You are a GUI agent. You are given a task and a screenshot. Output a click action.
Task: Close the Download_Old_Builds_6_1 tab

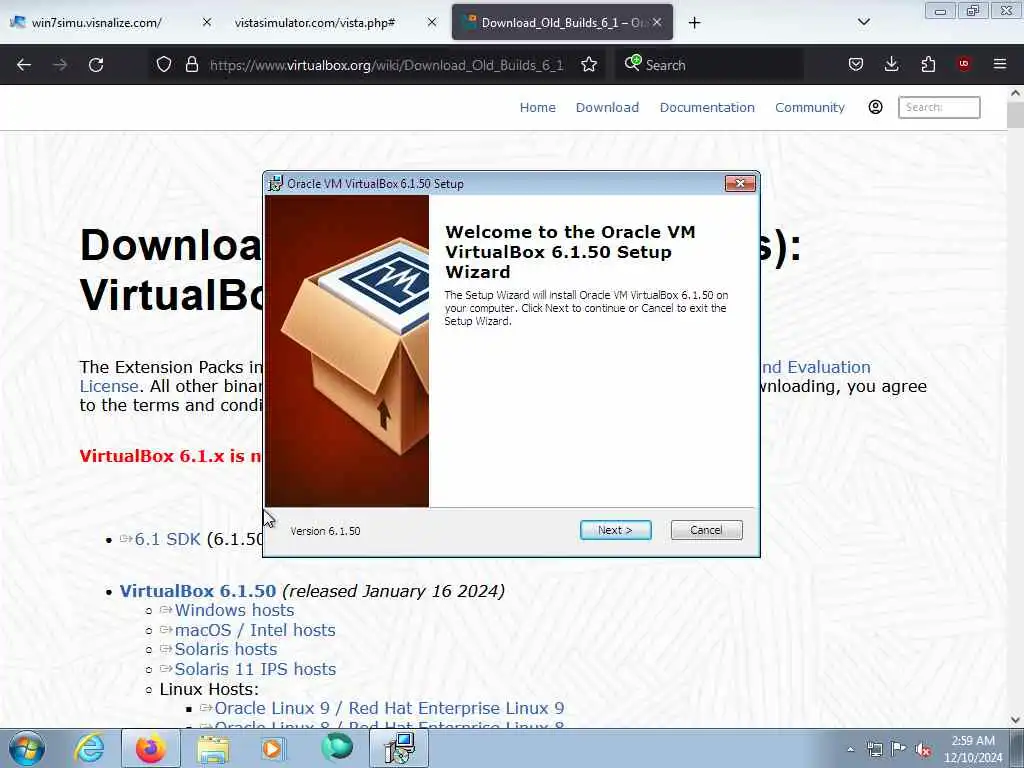tap(657, 22)
